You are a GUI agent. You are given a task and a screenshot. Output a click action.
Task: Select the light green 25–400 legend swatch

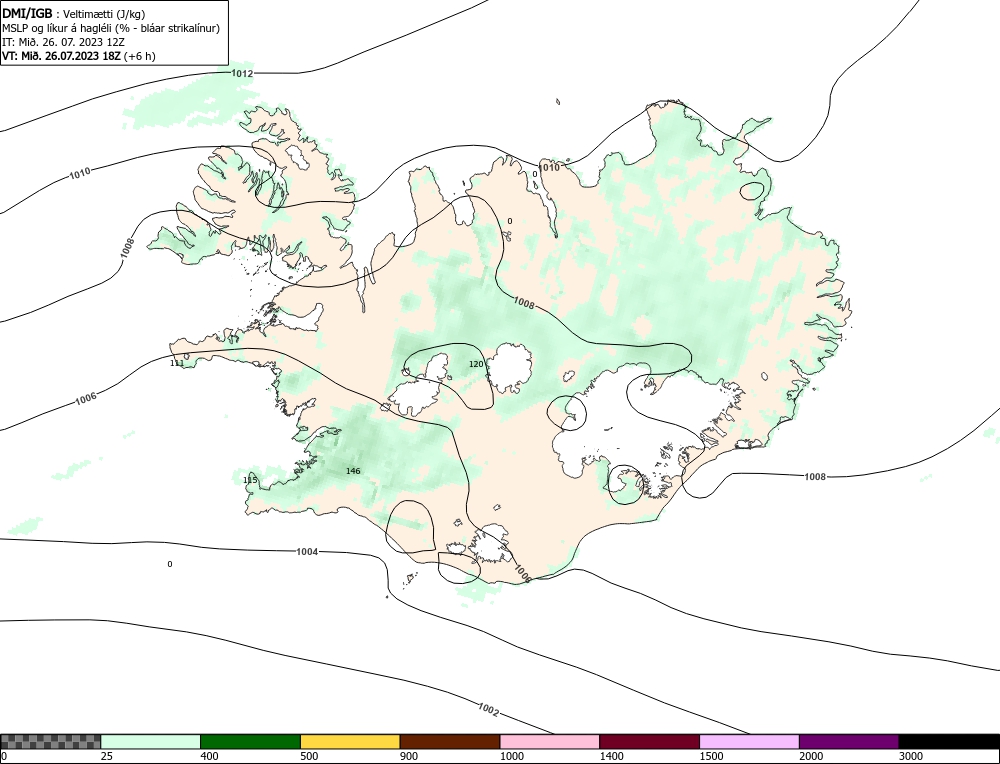[x=151, y=741]
